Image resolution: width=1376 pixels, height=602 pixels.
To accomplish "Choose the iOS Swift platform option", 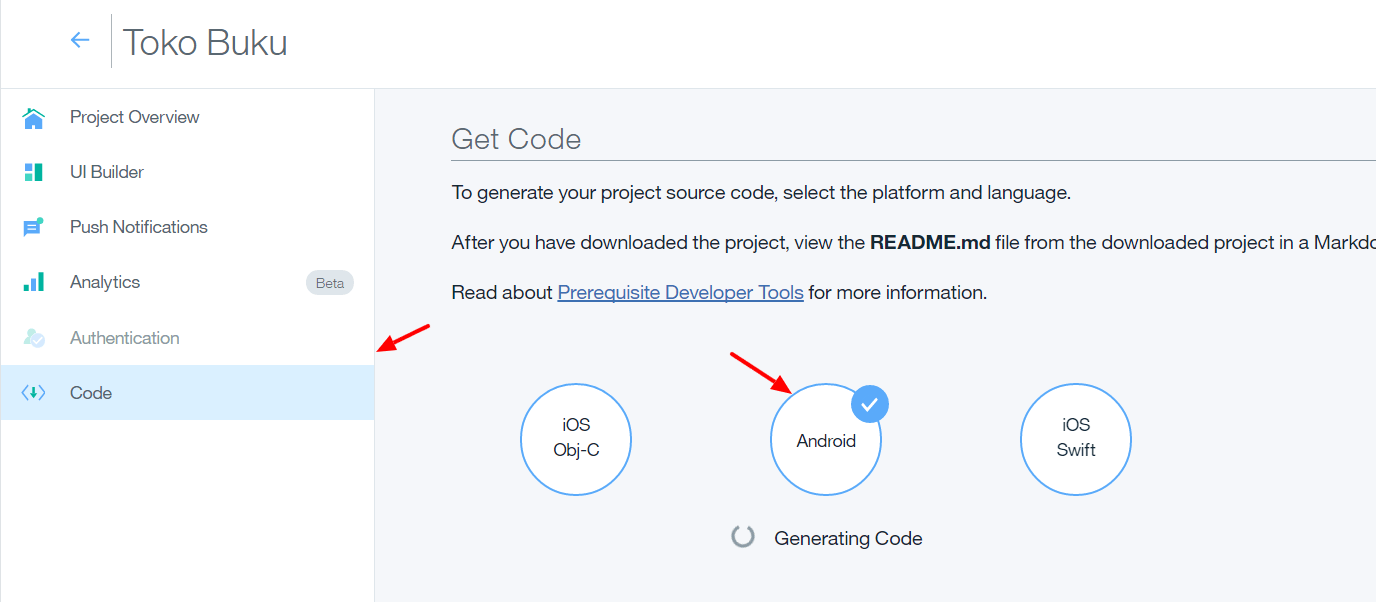I will [1076, 439].
